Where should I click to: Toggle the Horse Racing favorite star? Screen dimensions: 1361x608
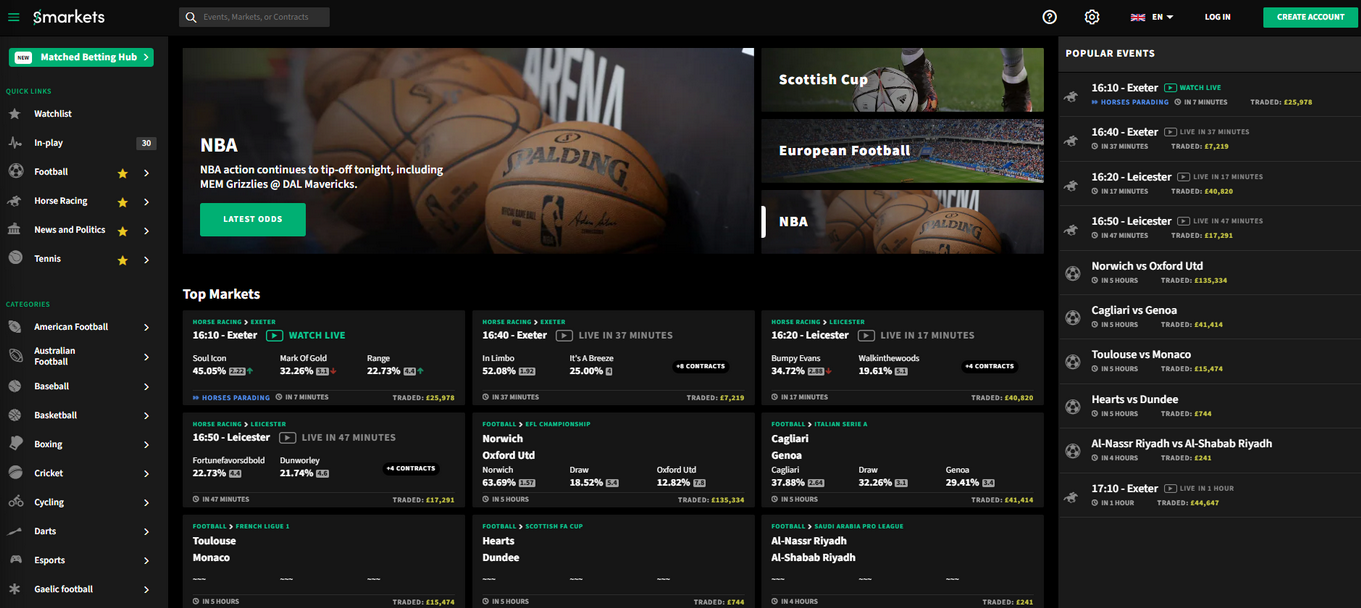(123, 202)
